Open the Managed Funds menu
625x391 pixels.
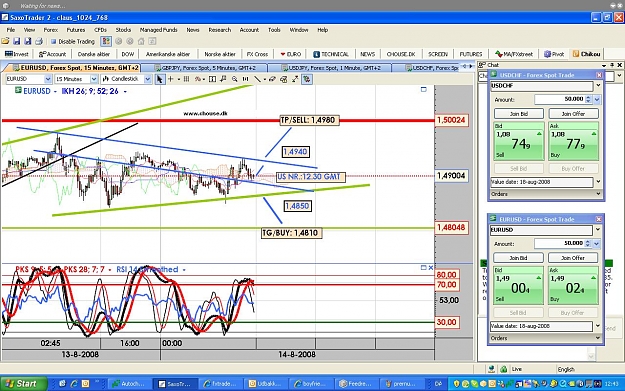pos(158,30)
